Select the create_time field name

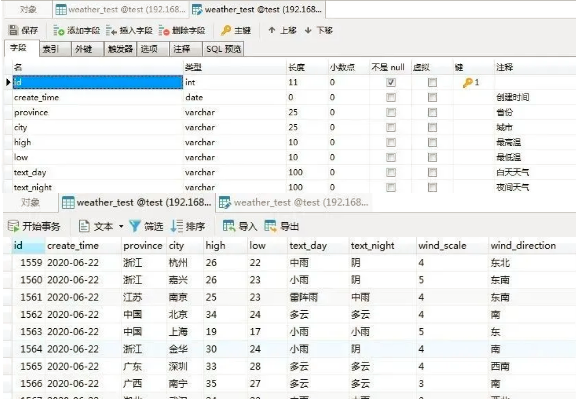(36, 97)
